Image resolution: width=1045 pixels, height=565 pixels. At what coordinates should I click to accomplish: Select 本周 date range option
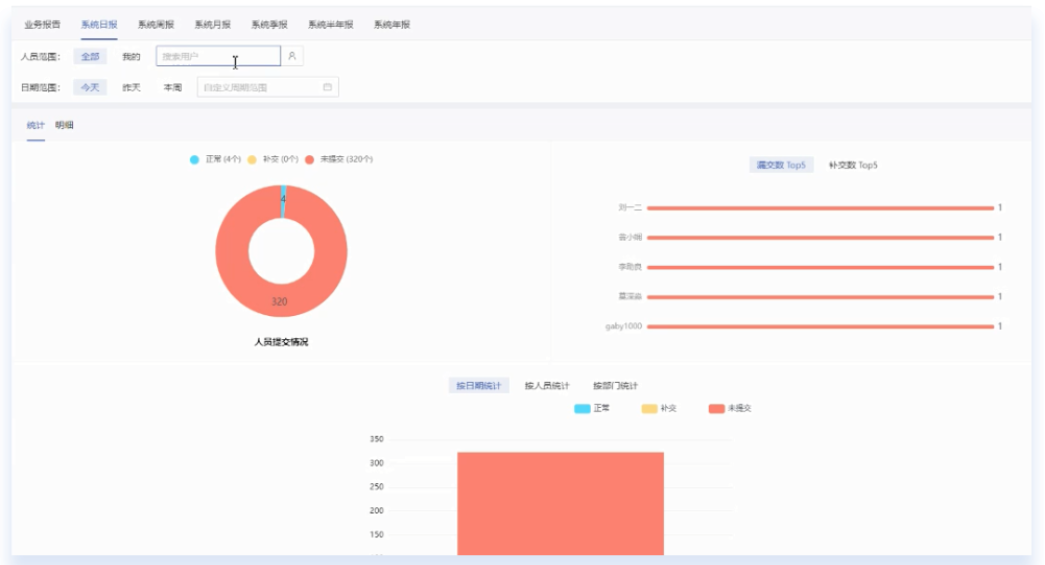click(173, 88)
